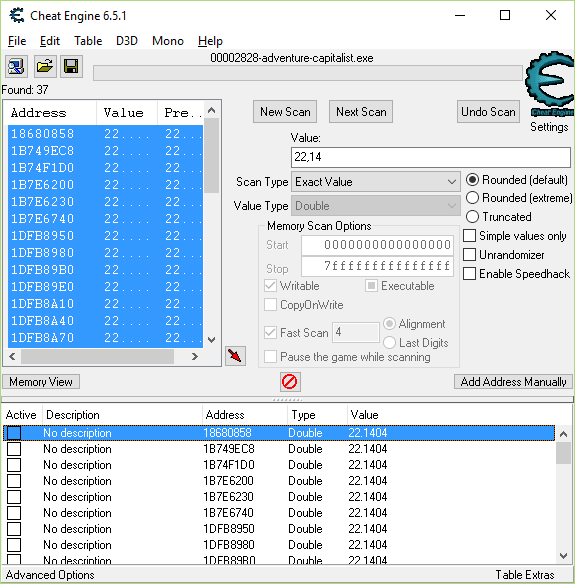Click Double type for address 1B7E6230
The height and width of the screenshot is (584, 575).
[305, 497]
